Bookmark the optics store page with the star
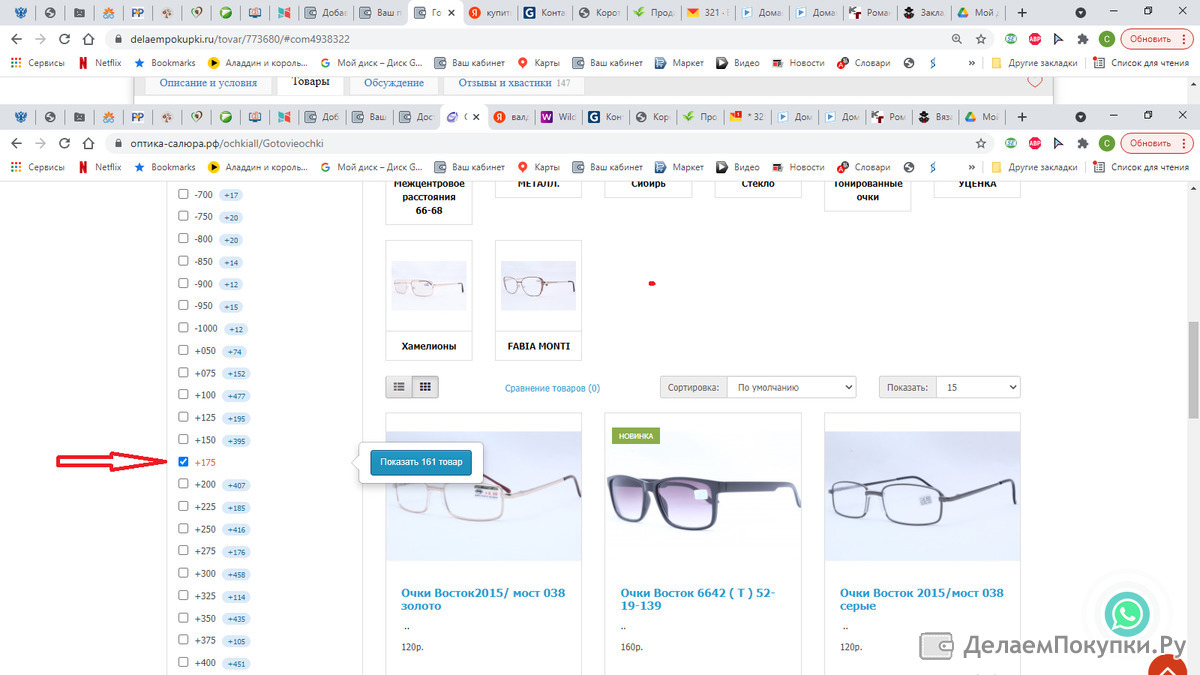Image resolution: width=1200 pixels, height=675 pixels. (x=982, y=143)
